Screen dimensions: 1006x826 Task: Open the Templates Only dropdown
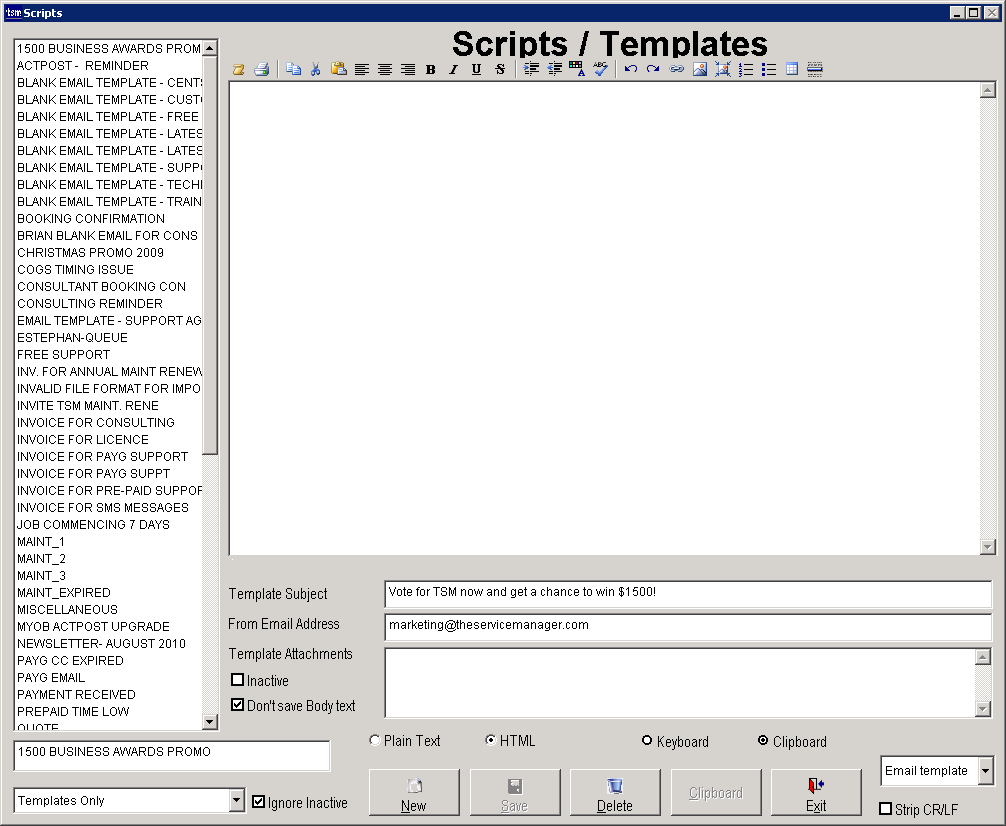[236, 800]
